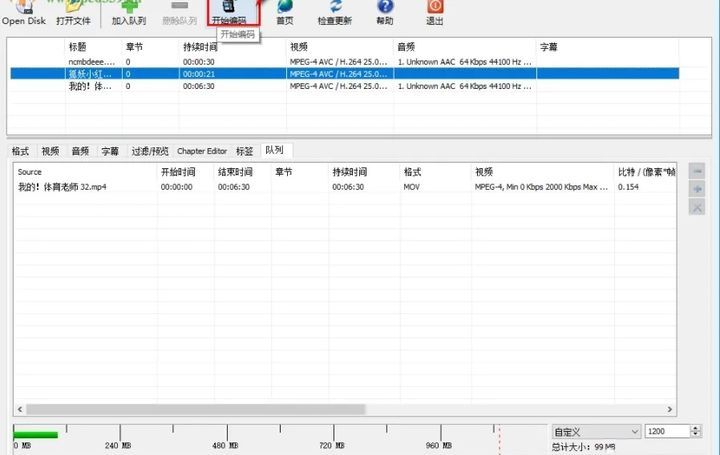Open the Chapter Editor tab
The width and height of the screenshot is (720, 455).
(202, 151)
